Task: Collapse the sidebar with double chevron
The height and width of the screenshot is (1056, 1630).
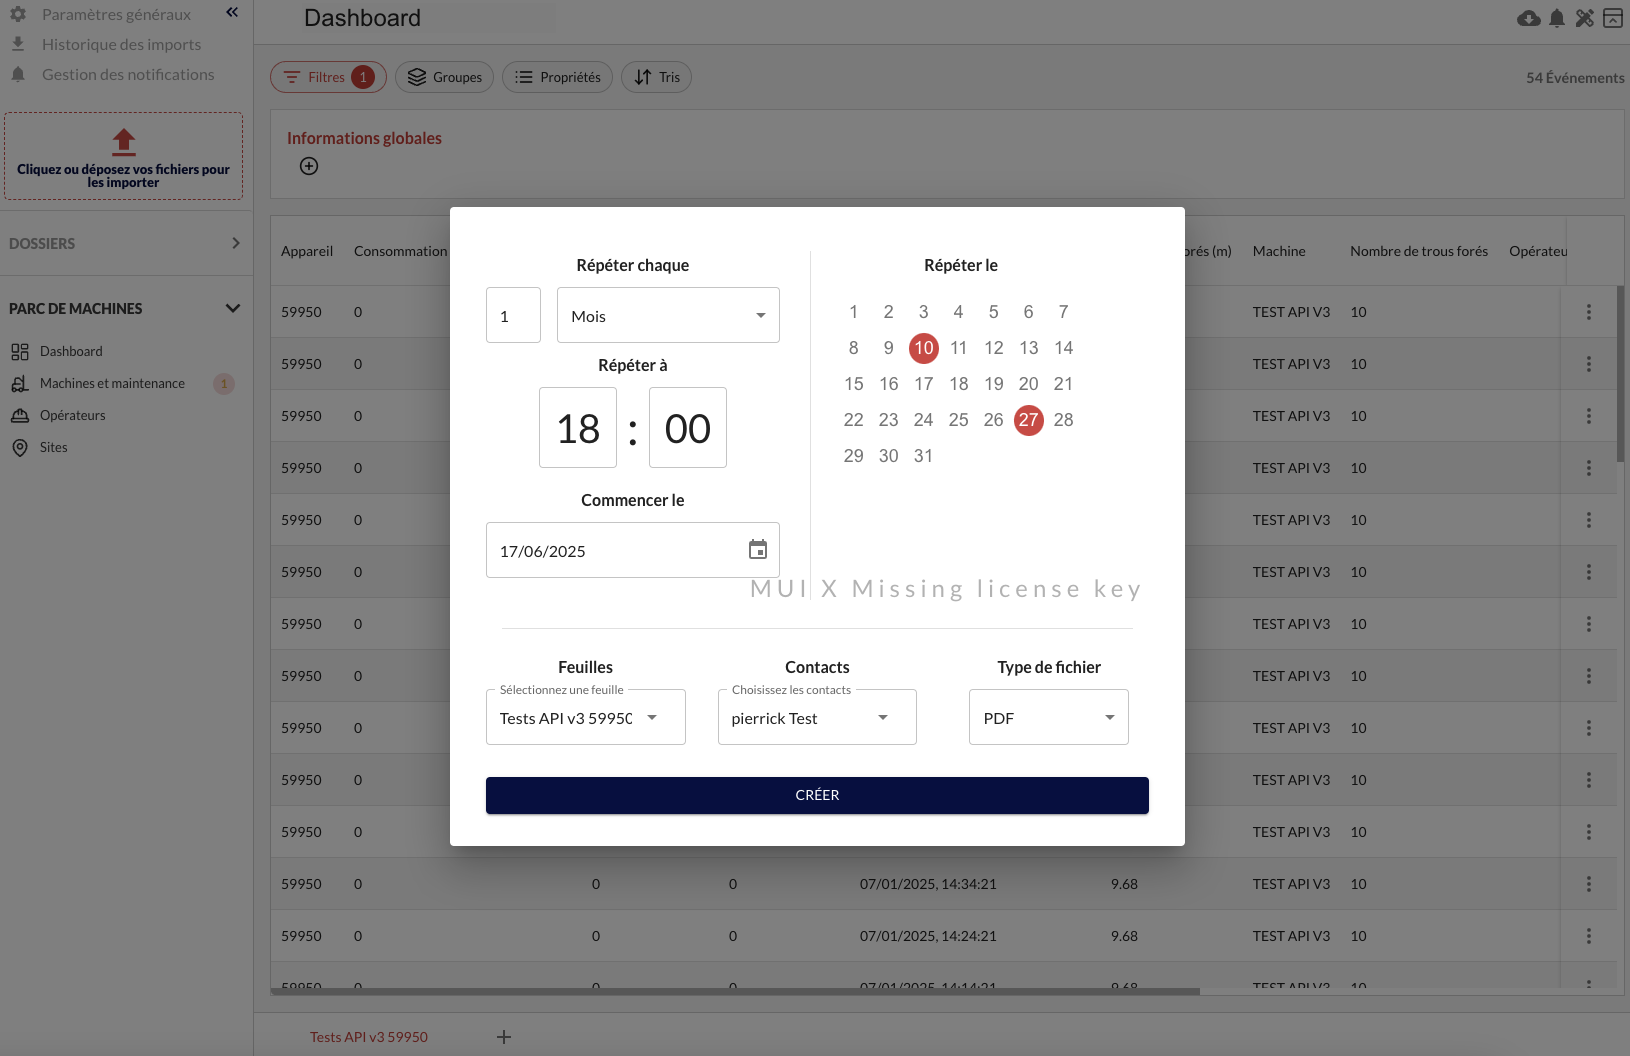Action: point(232,13)
